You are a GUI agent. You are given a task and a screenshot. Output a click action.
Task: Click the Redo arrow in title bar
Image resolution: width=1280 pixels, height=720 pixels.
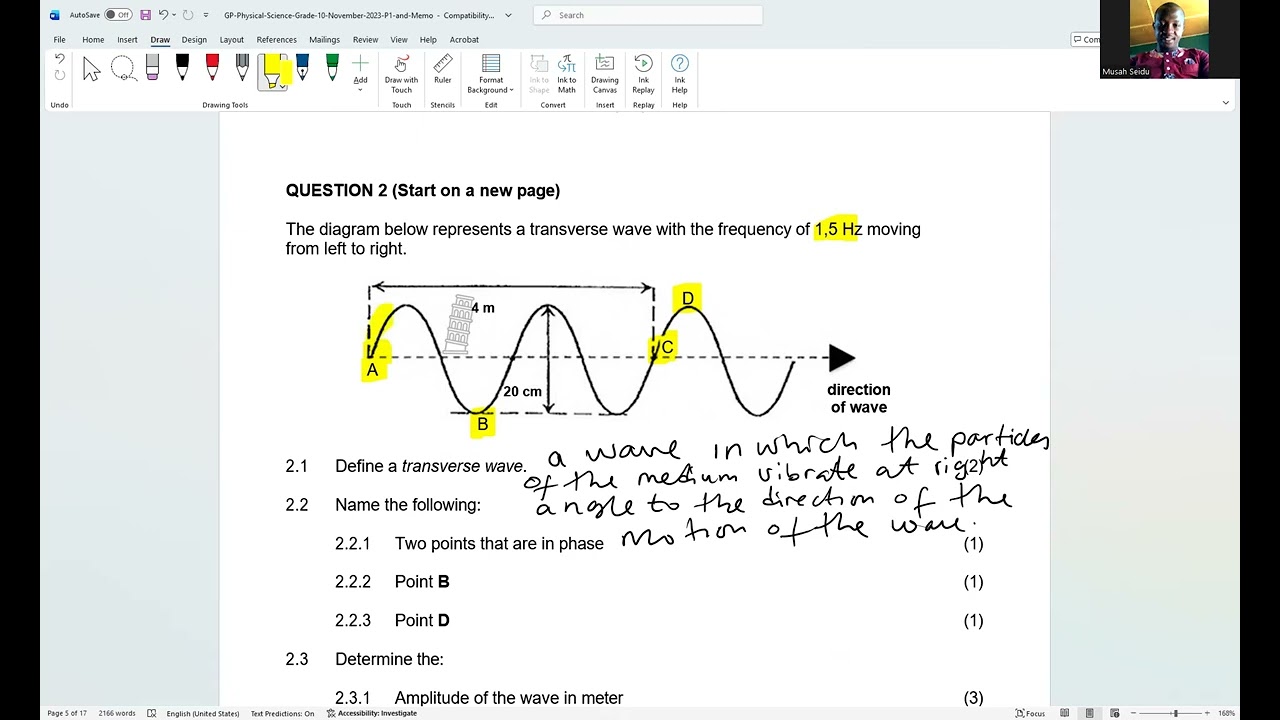(188, 15)
